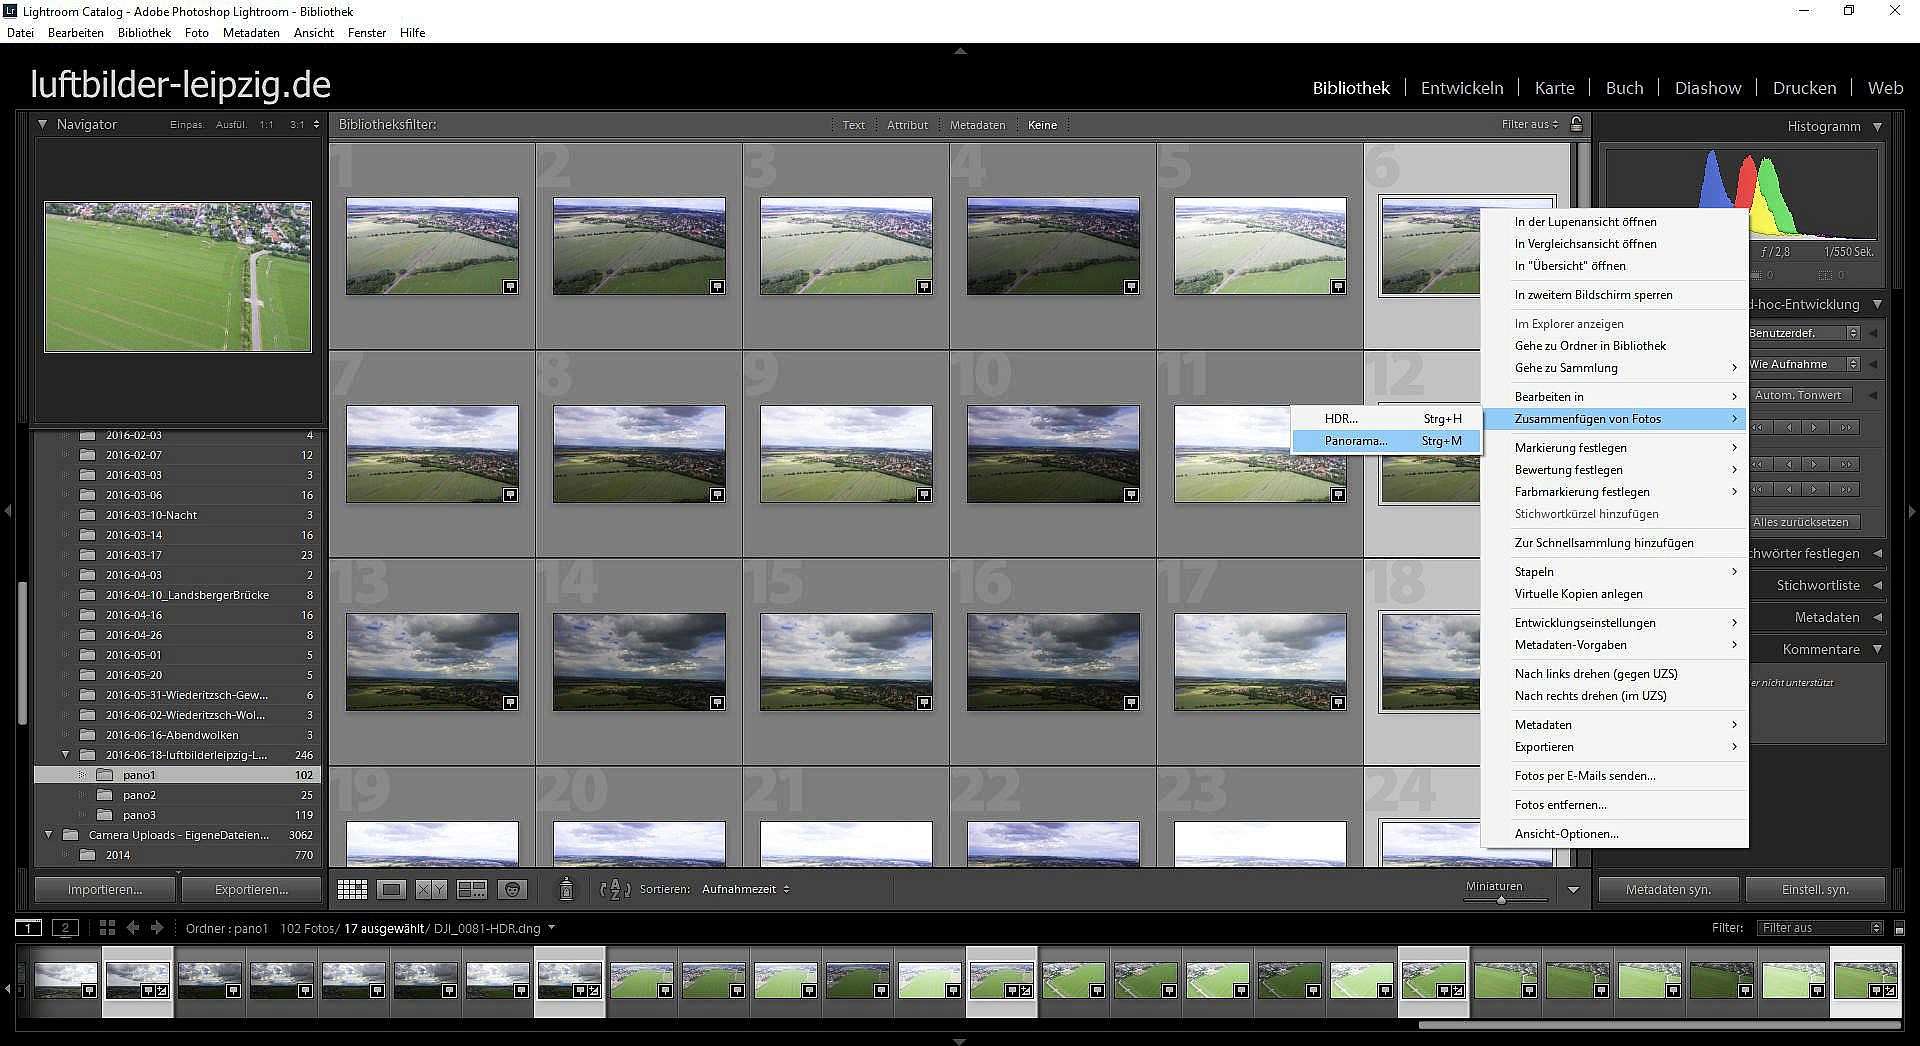Open Benutzerdef. preset dropdown
1920x1046 pixels.
(x=1803, y=333)
